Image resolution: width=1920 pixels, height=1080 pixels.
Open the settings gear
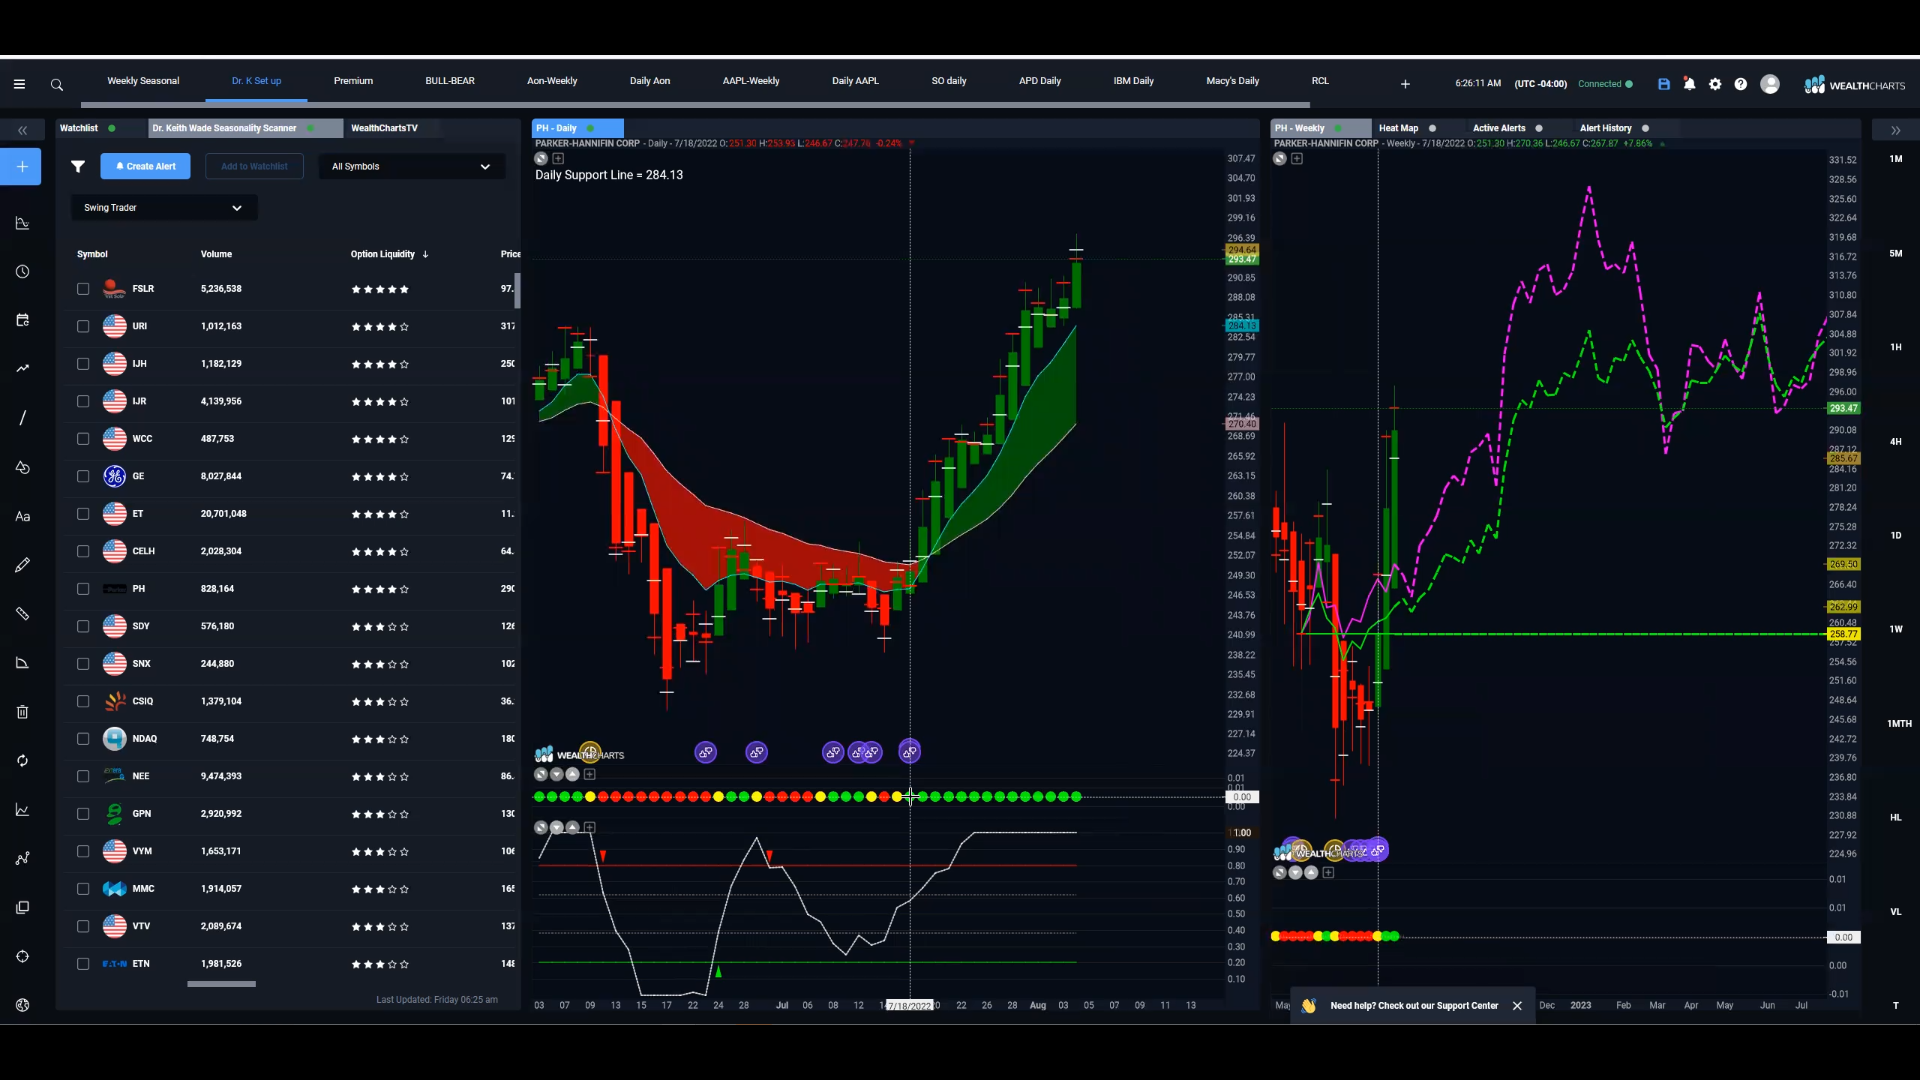coord(1715,84)
